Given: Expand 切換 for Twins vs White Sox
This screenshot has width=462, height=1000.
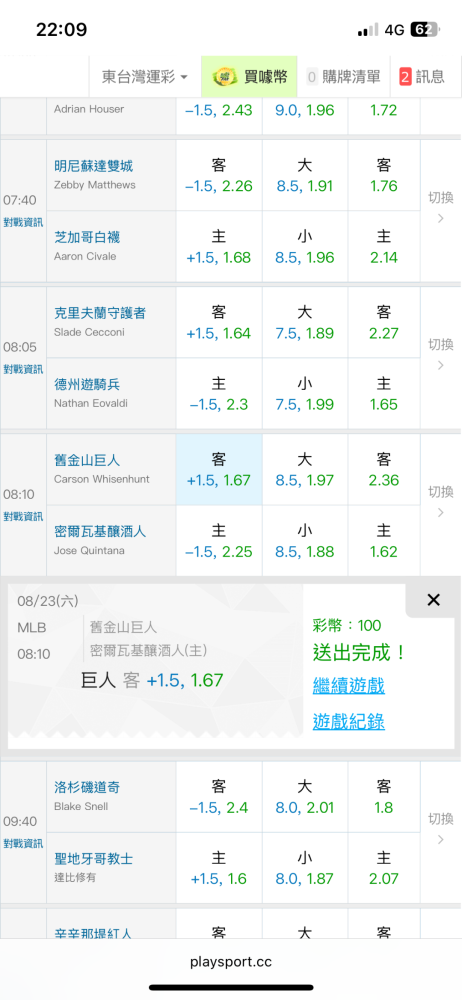Looking at the screenshot, I should pos(440,208).
